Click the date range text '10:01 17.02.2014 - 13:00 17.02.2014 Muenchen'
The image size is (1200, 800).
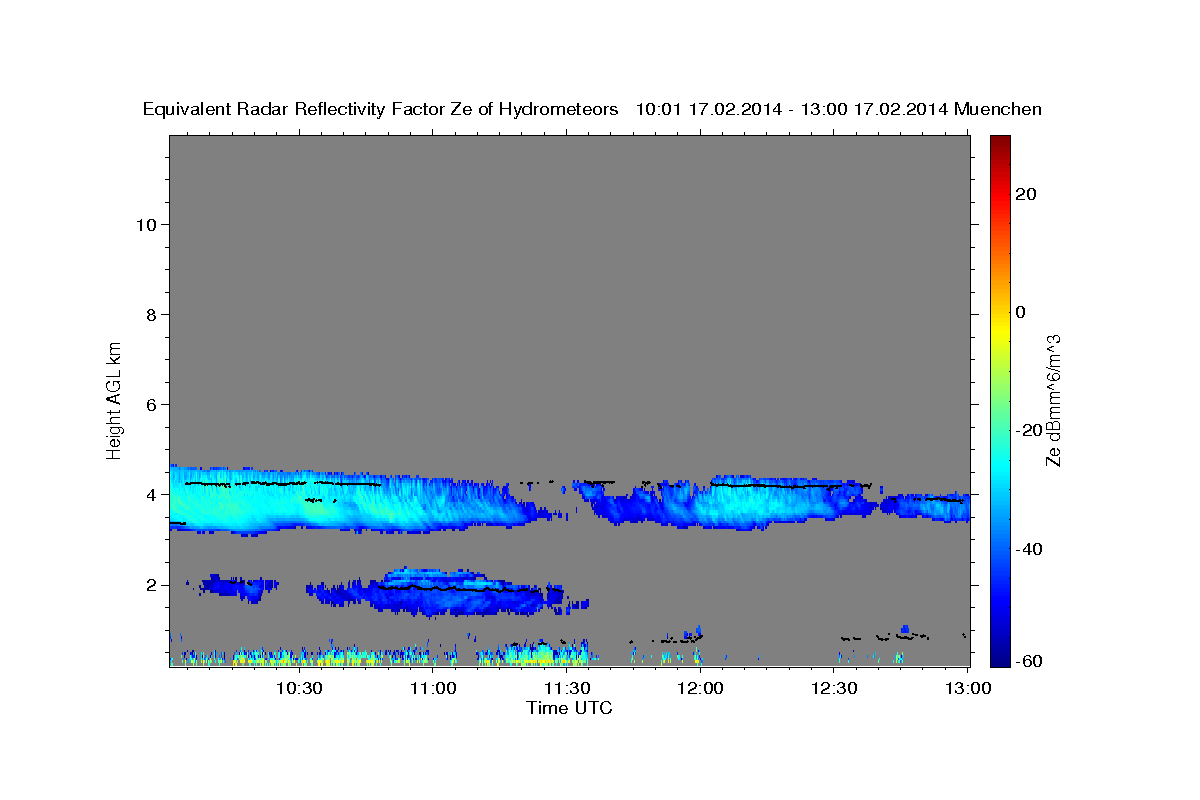click(839, 110)
